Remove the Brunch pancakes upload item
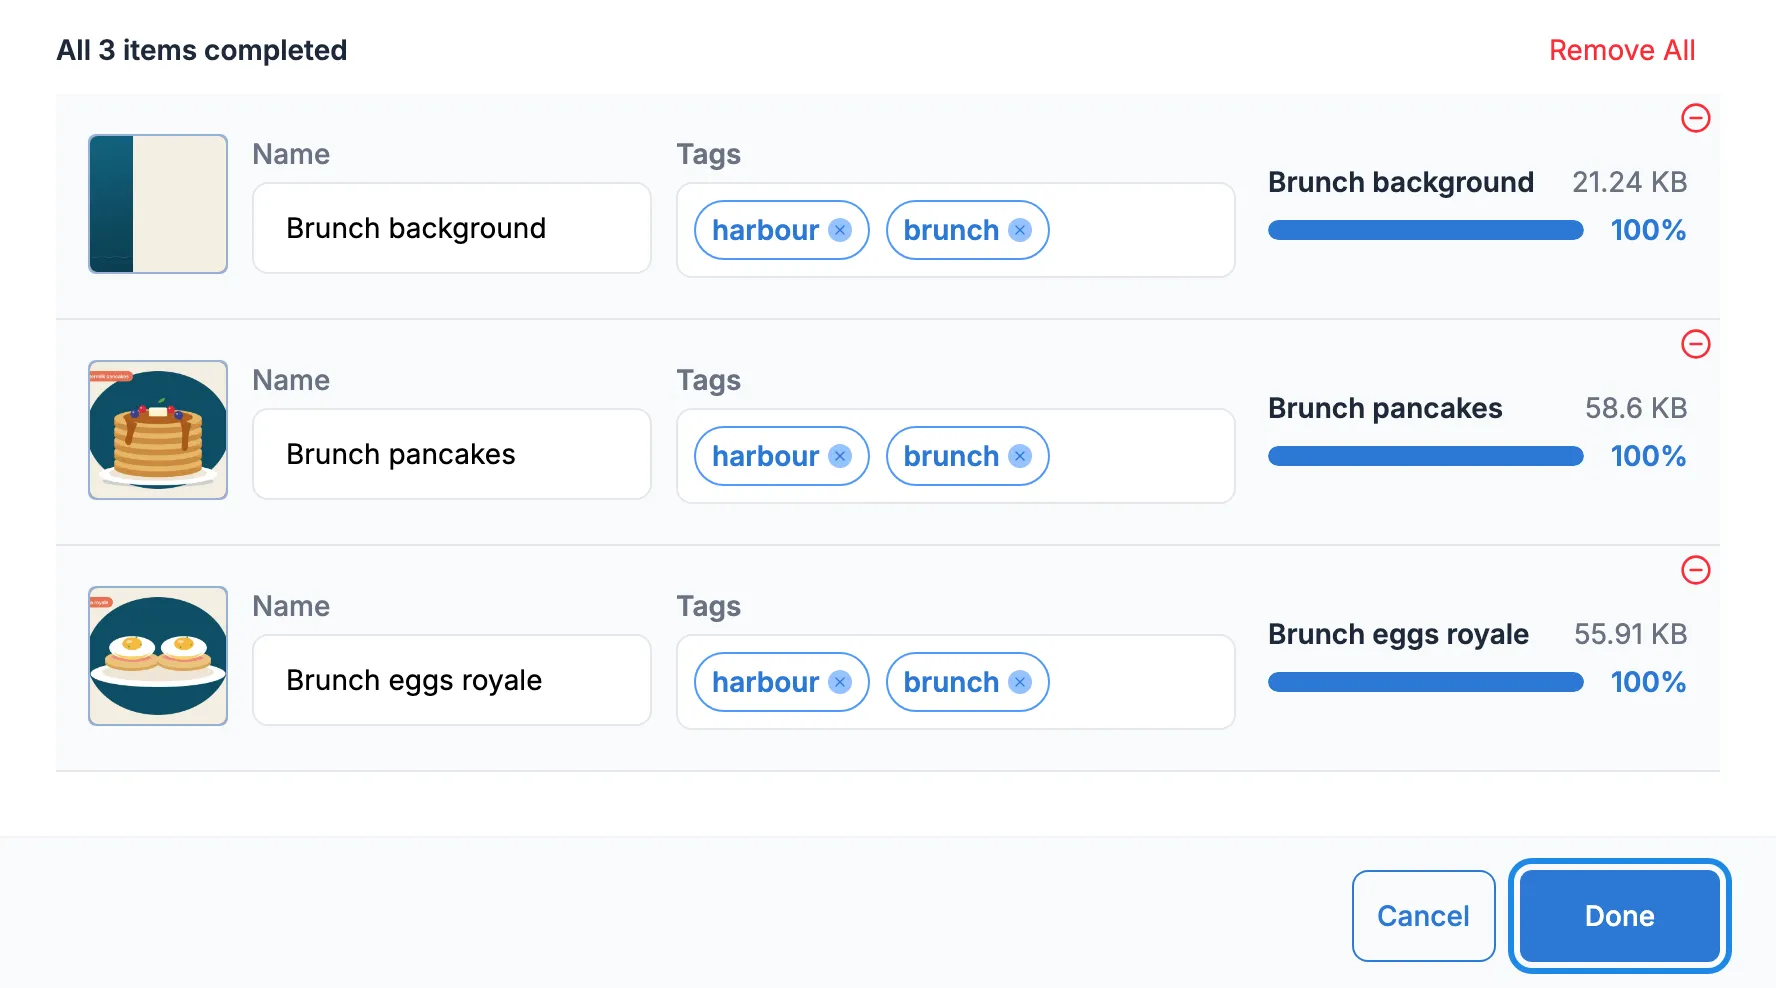The height and width of the screenshot is (988, 1776). 1695,344
